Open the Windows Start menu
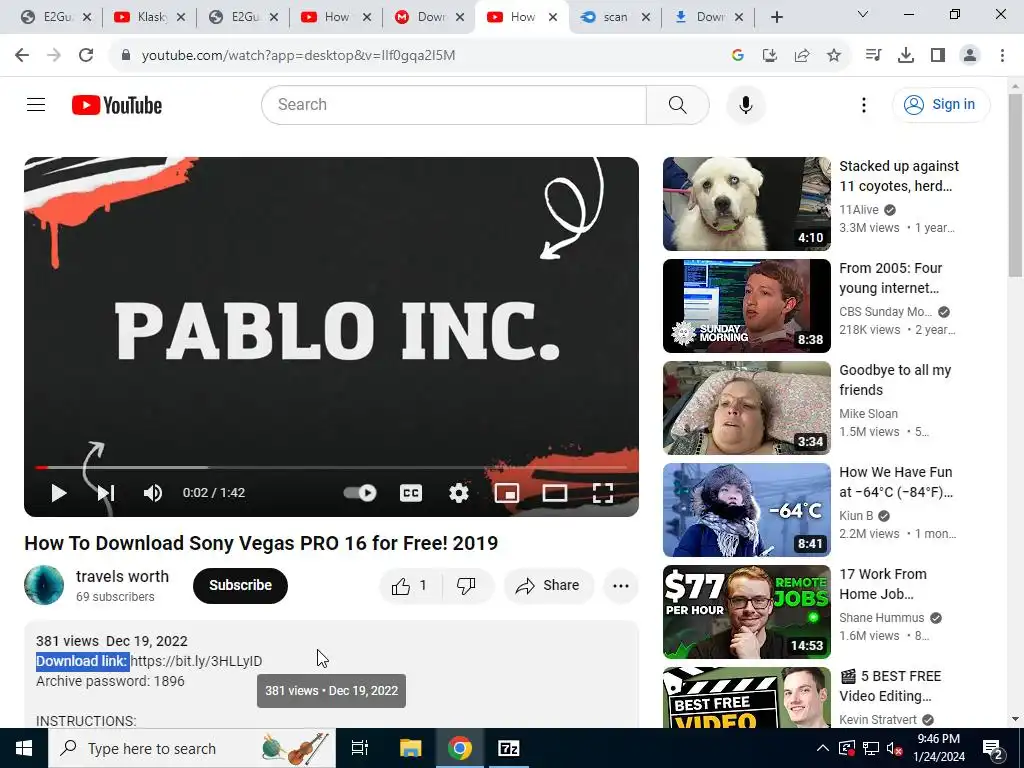 [x=24, y=748]
